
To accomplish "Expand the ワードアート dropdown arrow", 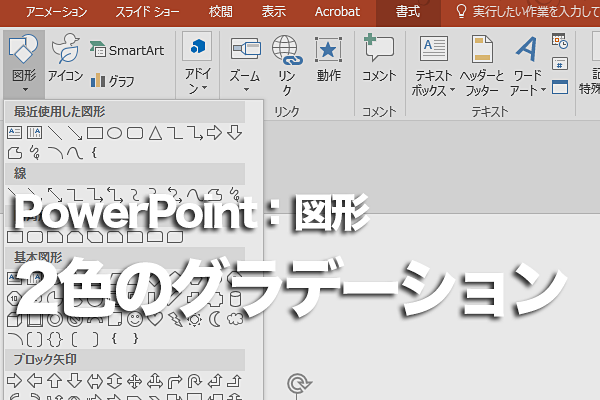I will tap(543, 90).
